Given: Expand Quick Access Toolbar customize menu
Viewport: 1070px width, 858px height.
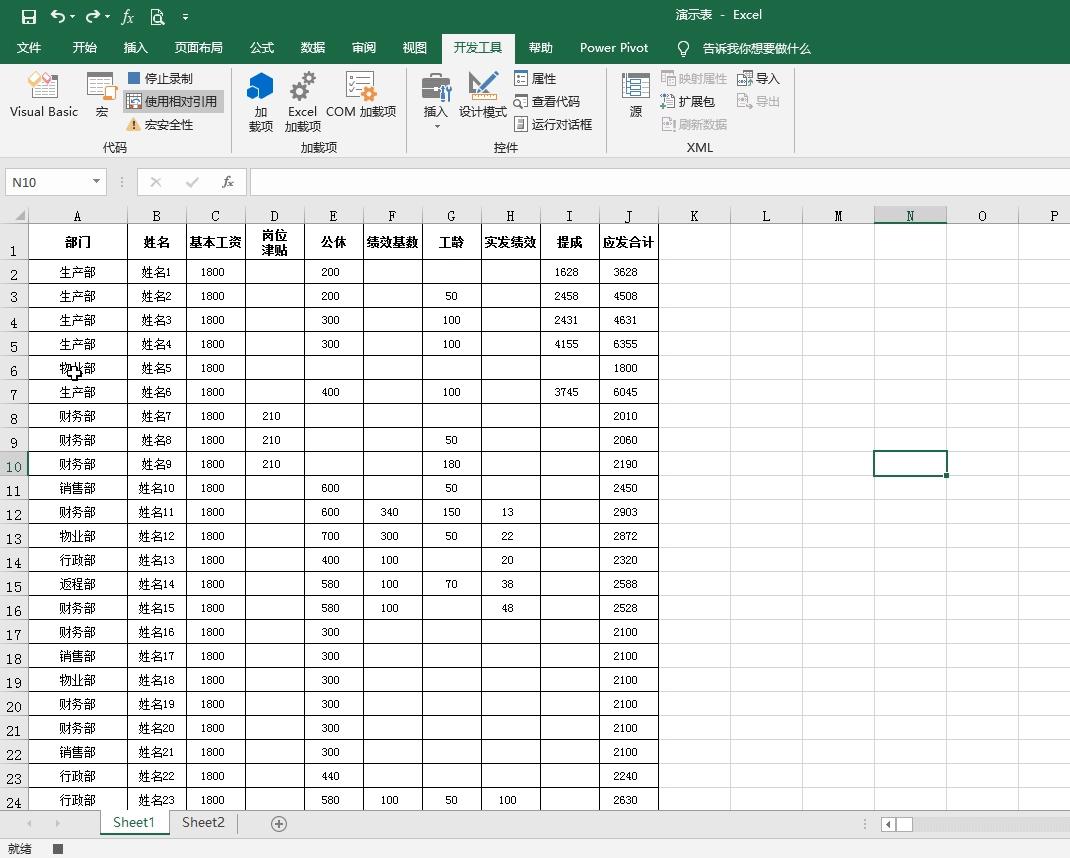Looking at the screenshot, I should [x=186, y=17].
